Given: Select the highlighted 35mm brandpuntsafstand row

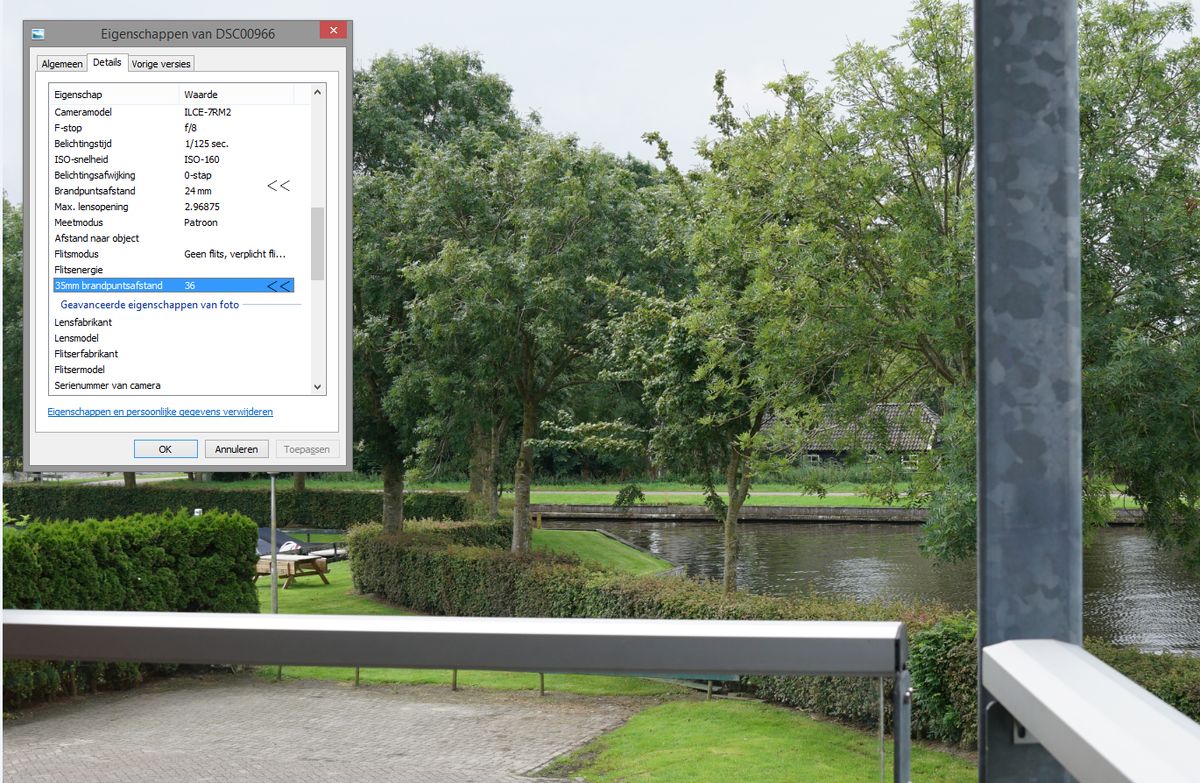Looking at the screenshot, I should 172,286.
